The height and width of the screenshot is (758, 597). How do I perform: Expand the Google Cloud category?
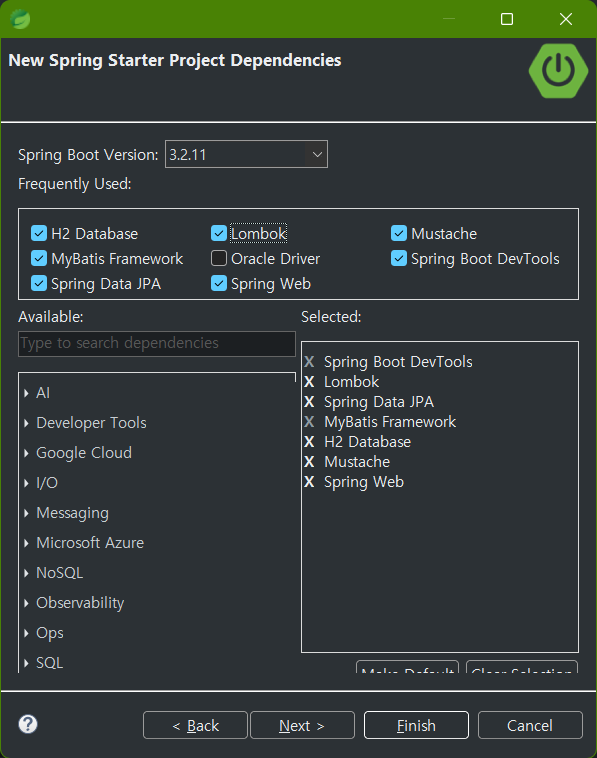[26, 453]
